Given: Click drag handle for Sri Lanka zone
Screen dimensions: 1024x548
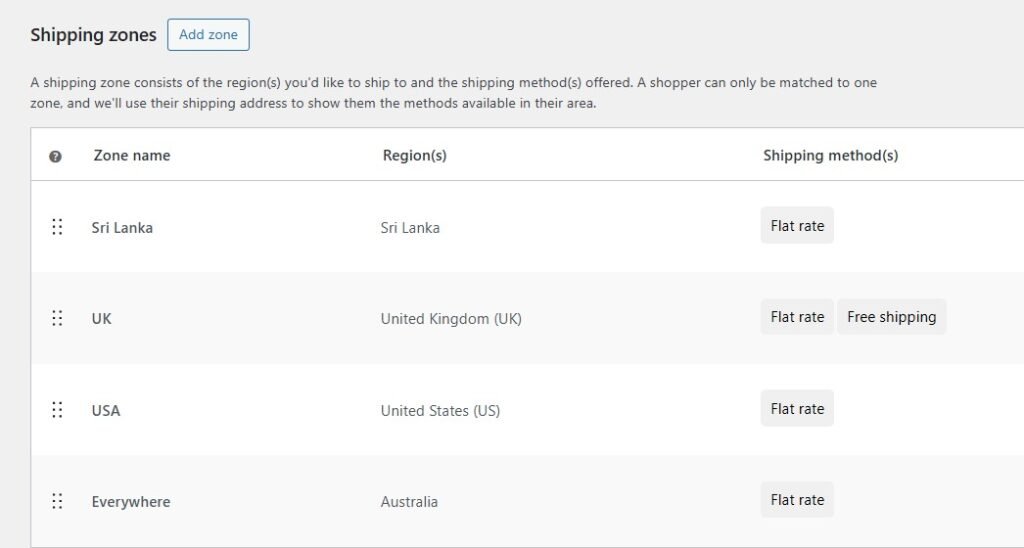Looking at the screenshot, I should point(57,227).
